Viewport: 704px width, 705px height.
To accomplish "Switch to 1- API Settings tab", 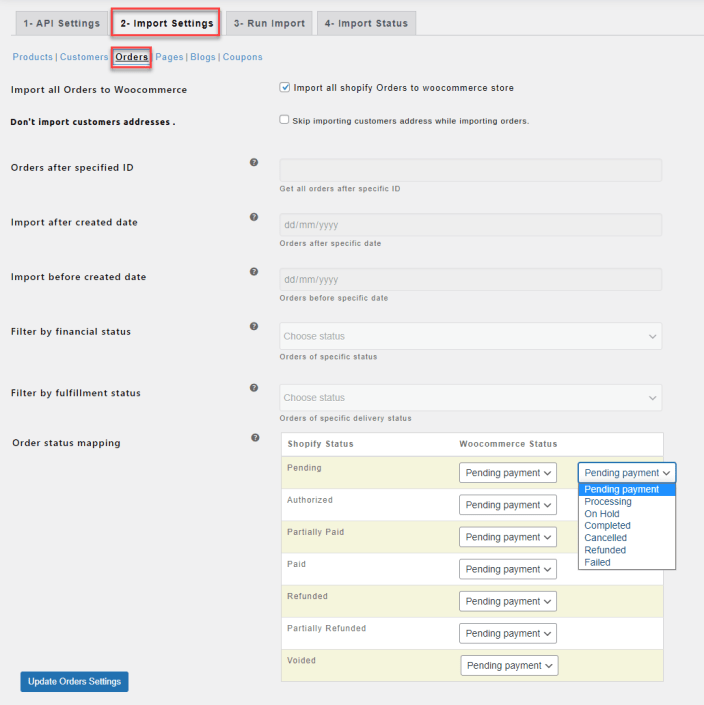I will pos(62,23).
